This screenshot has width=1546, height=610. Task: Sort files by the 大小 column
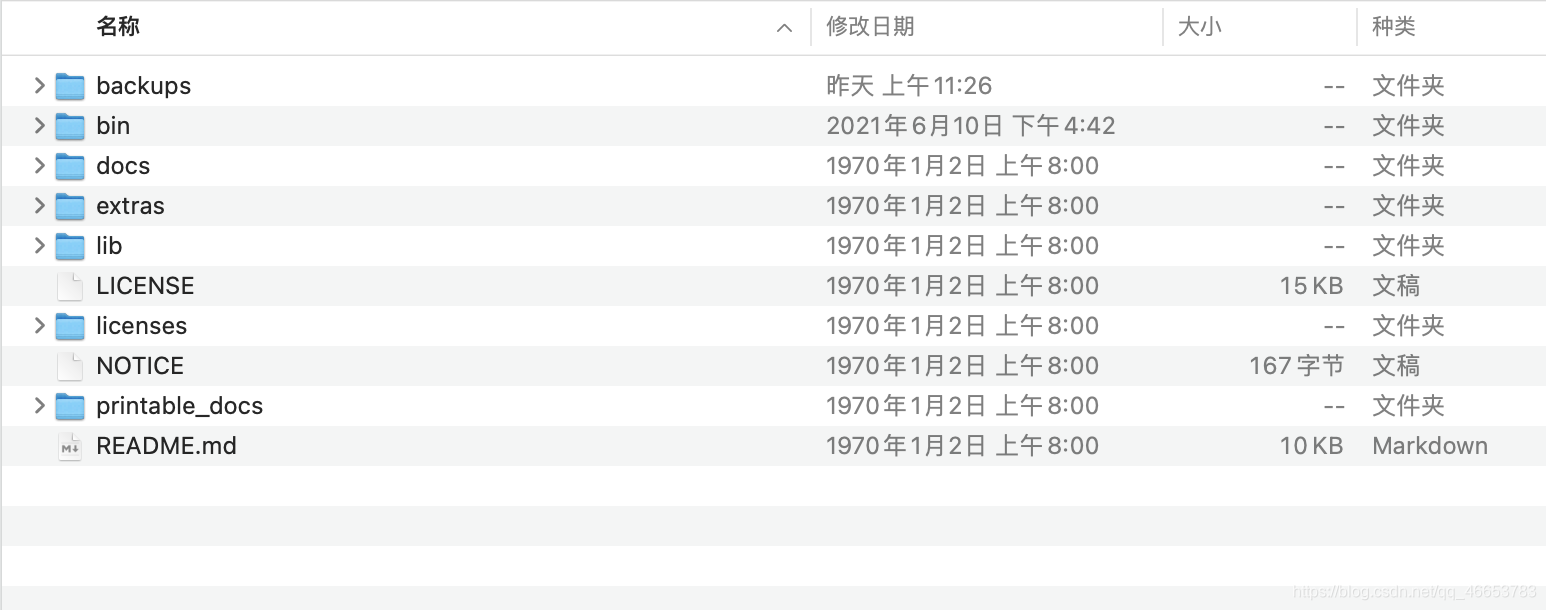[x=1199, y=27]
